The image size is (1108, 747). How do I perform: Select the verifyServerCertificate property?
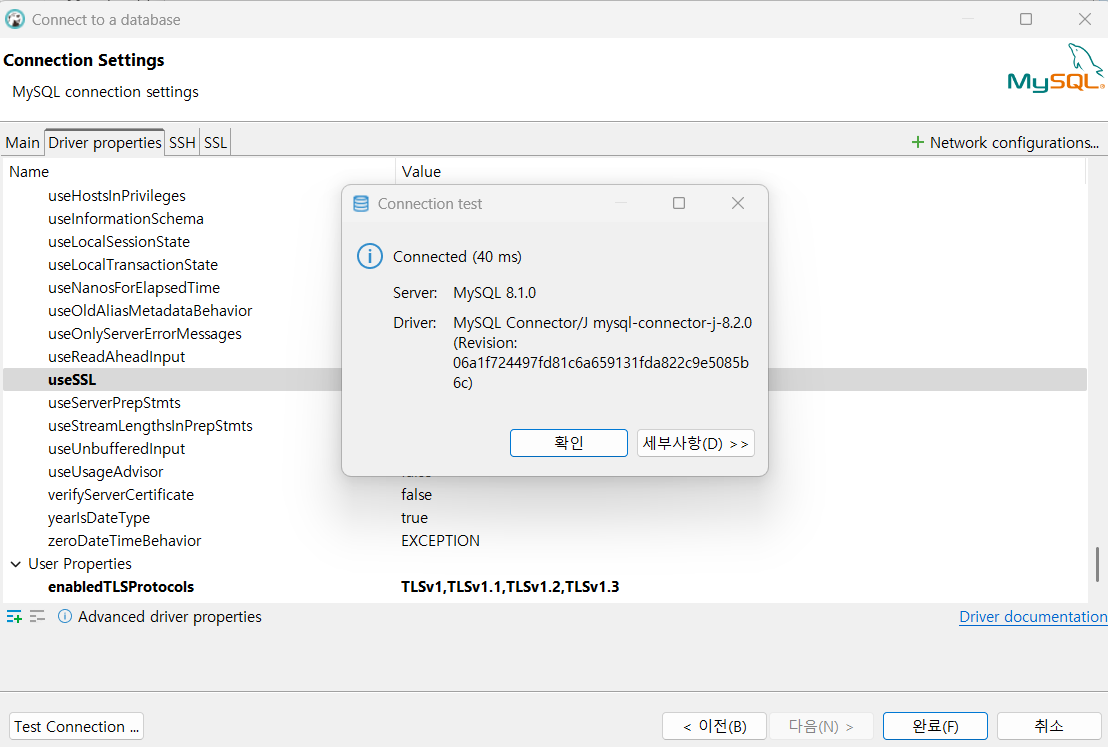click(121, 495)
